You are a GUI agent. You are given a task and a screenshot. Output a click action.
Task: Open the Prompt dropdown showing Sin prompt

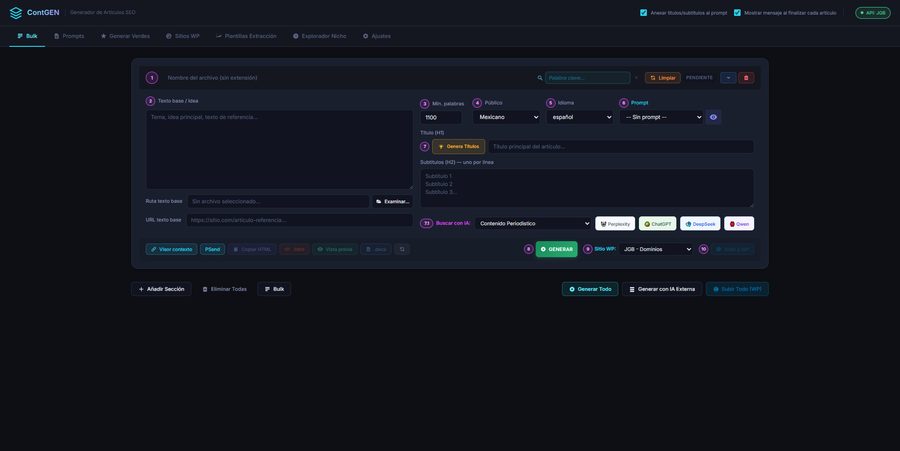pos(661,117)
